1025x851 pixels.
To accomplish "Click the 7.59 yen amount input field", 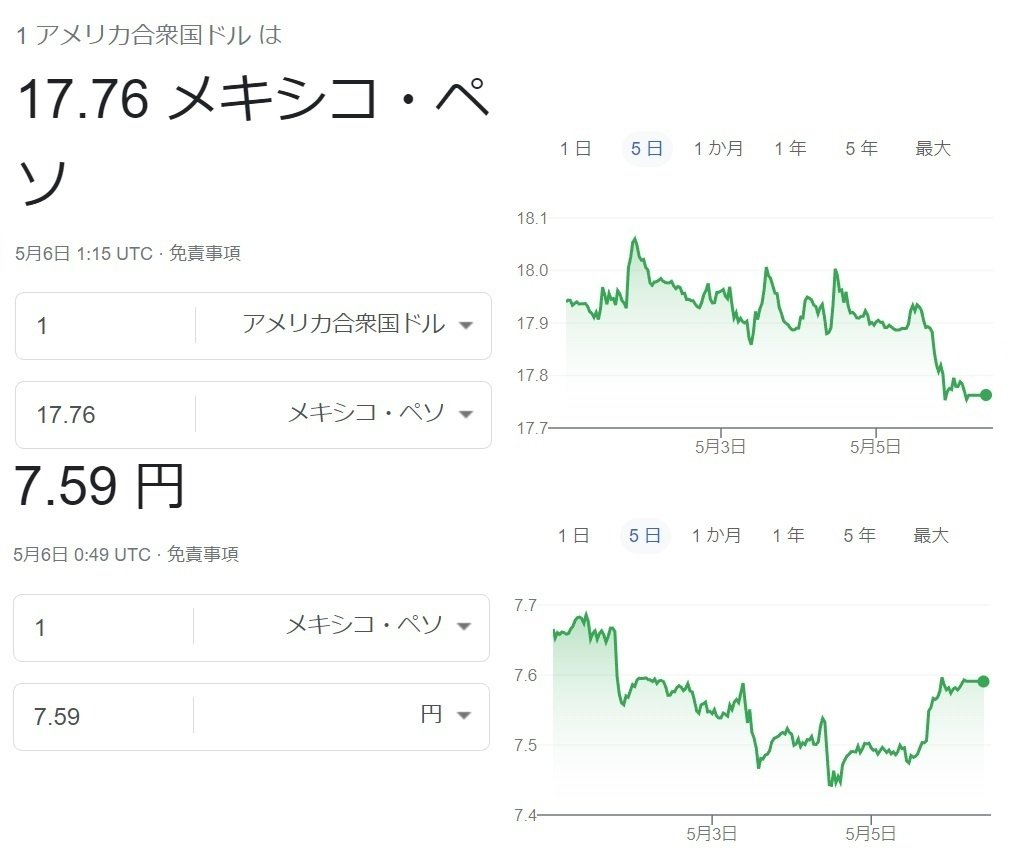I will [x=104, y=716].
